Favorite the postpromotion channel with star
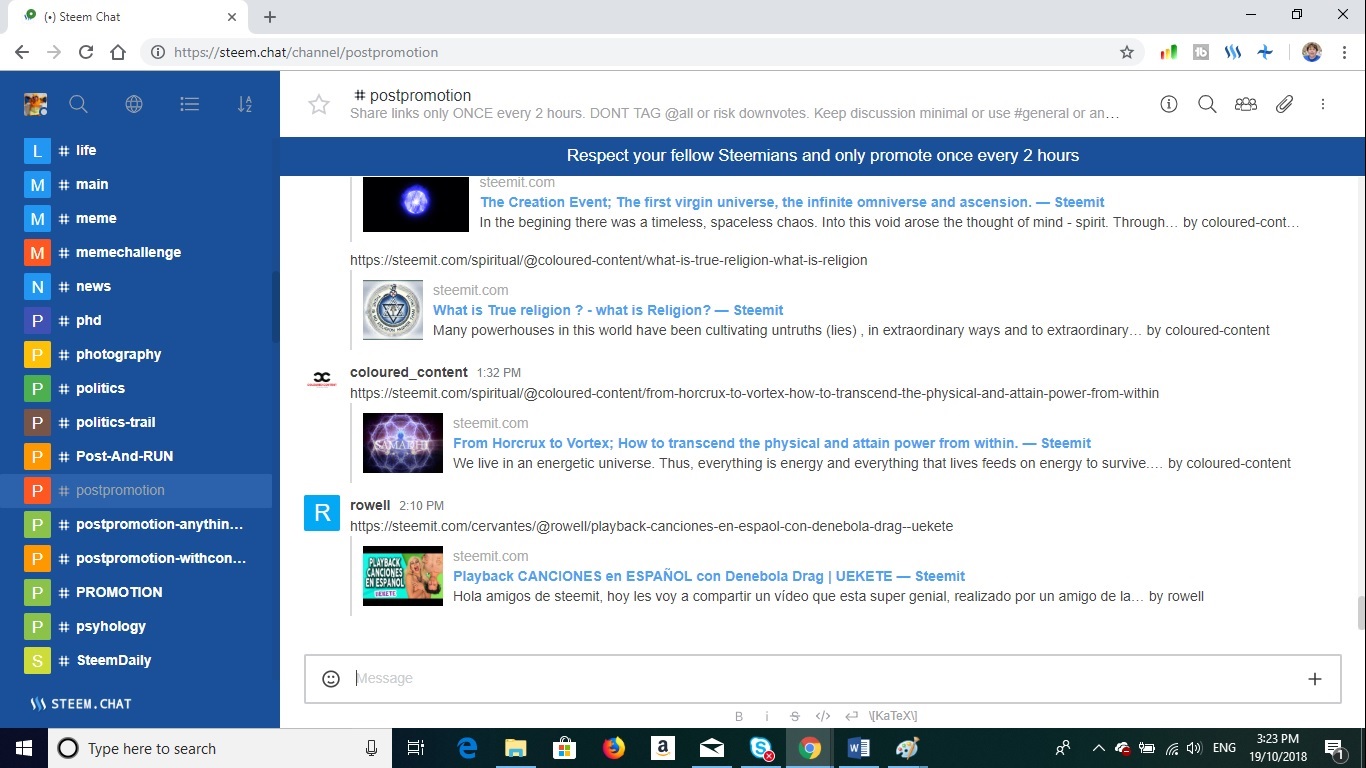This screenshot has width=1366, height=768. 319,104
